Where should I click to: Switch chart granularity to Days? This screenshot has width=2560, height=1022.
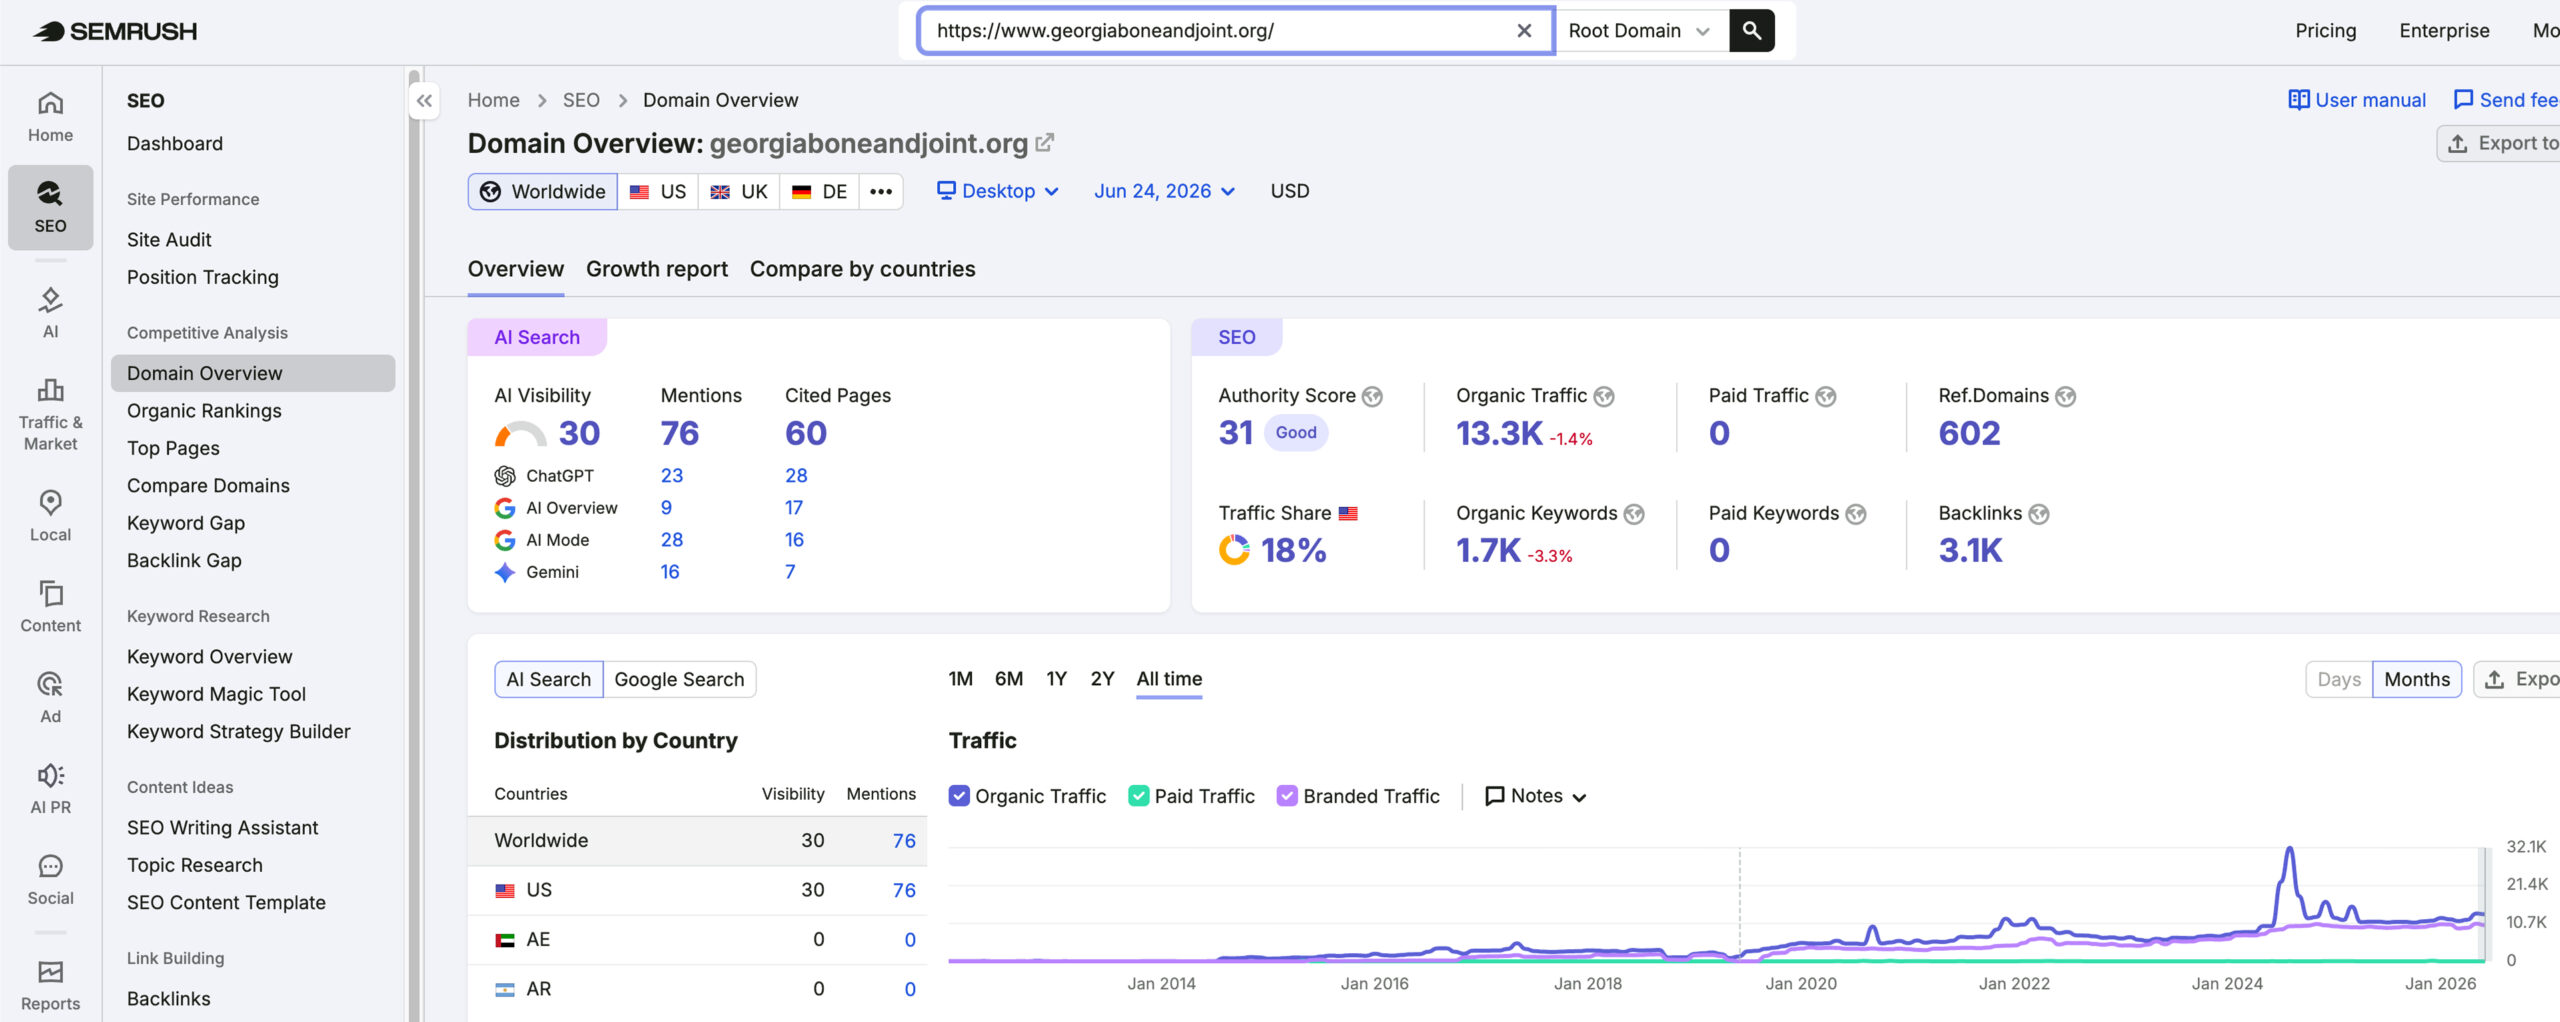(x=2339, y=679)
